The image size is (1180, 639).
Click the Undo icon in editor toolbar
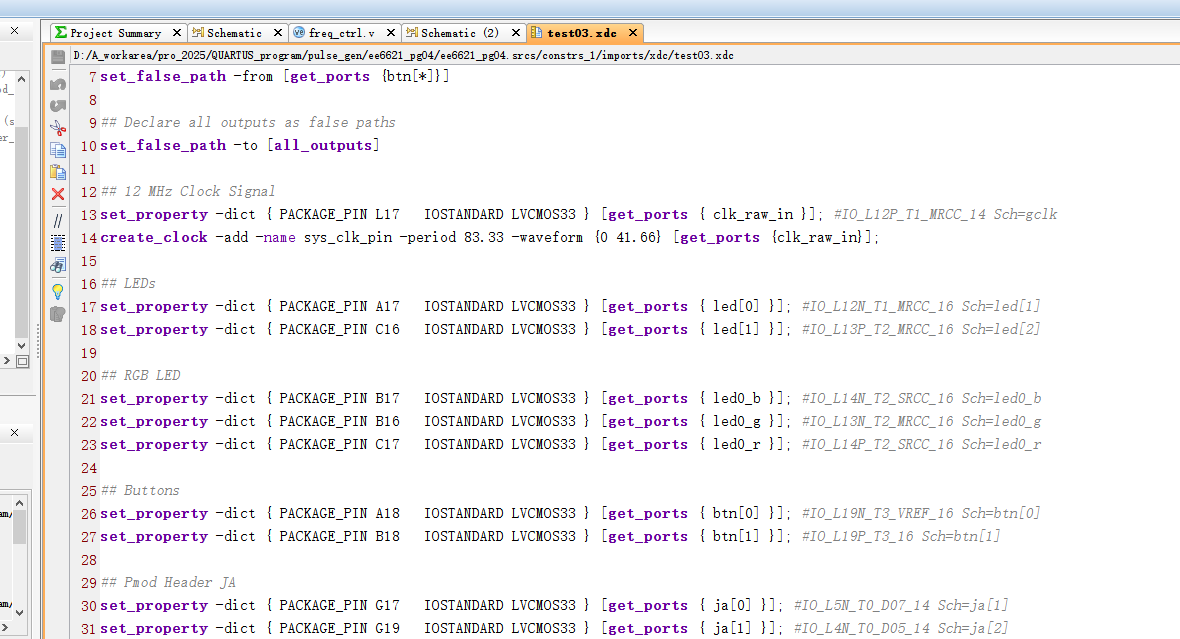[58, 84]
